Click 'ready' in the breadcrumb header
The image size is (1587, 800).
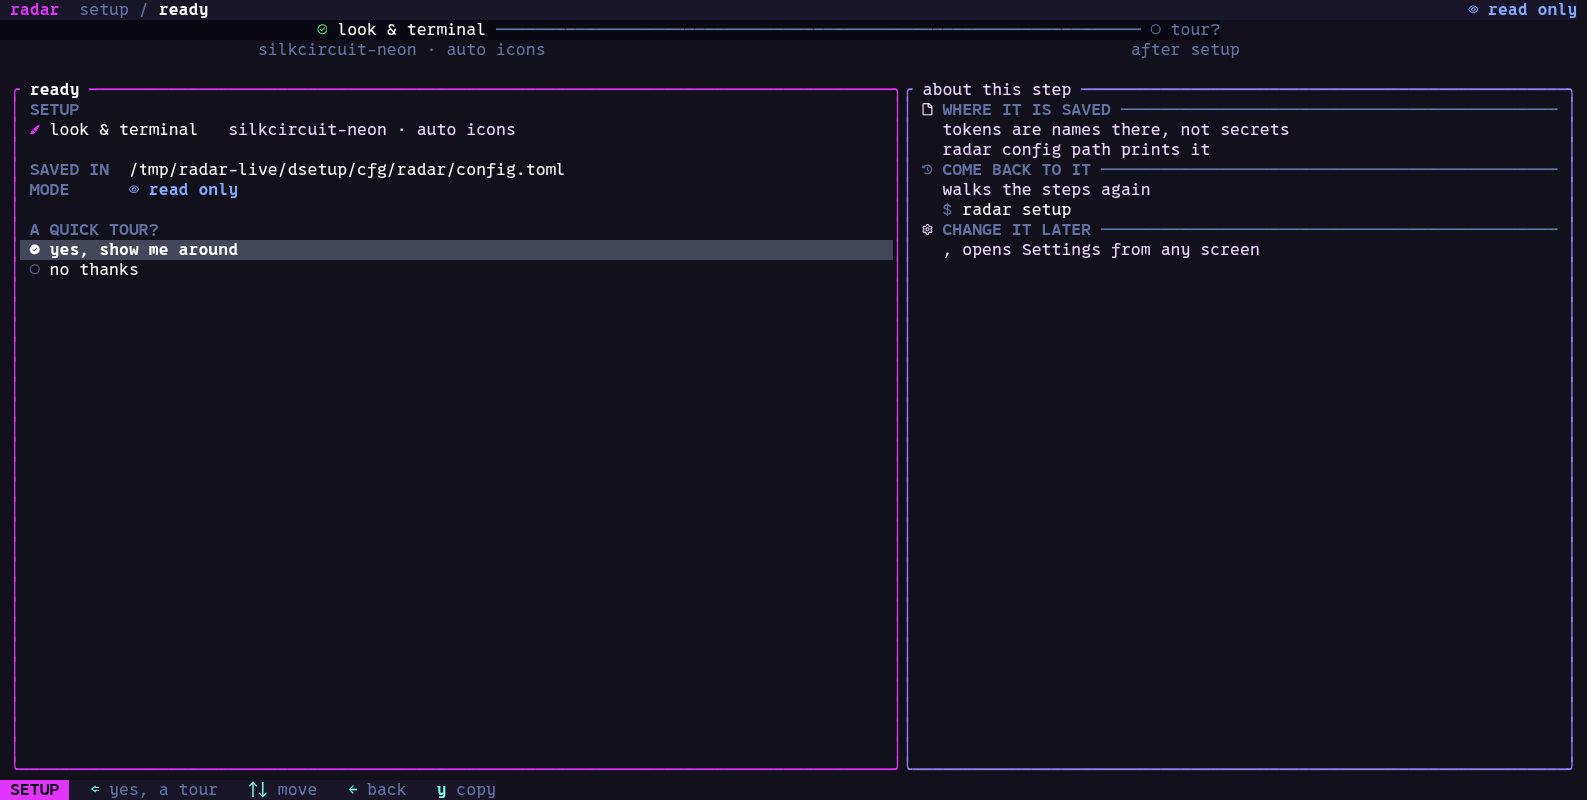point(183,10)
